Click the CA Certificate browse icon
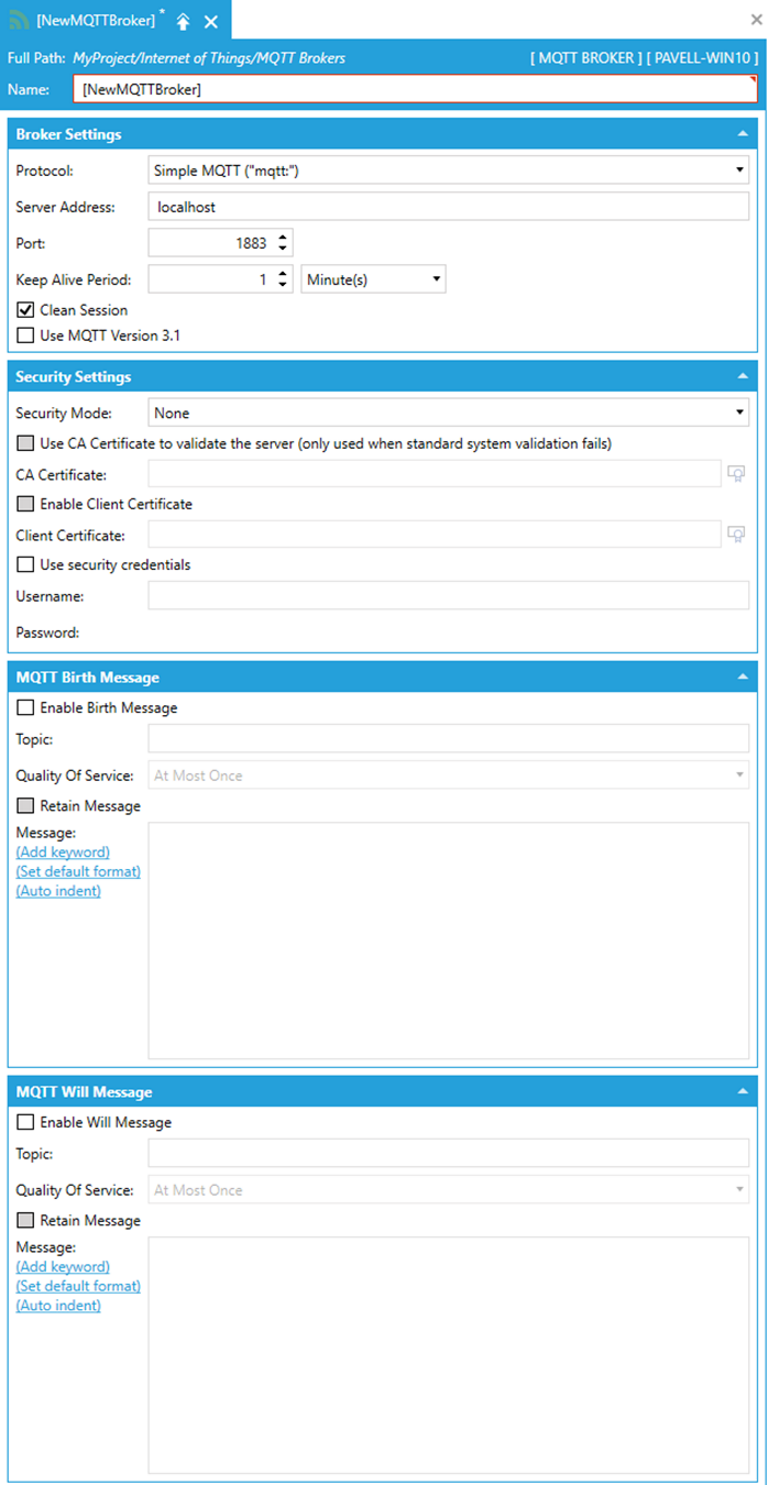The height and width of the screenshot is (1485, 769). click(x=736, y=474)
